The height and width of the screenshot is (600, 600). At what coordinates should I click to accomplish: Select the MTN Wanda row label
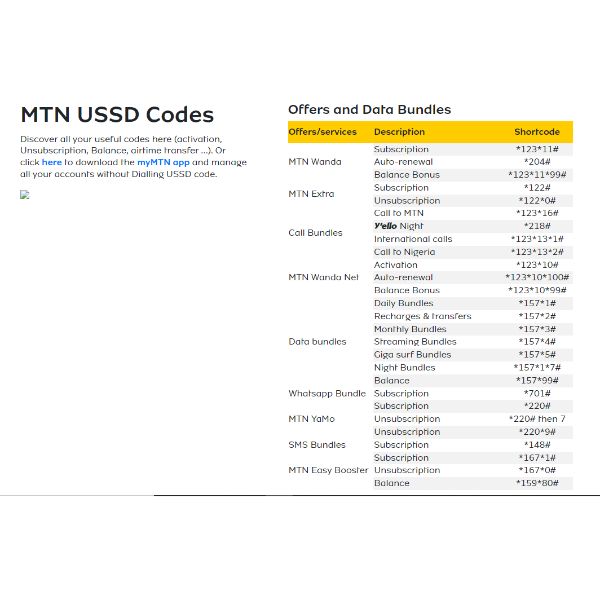[x=314, y=162]
